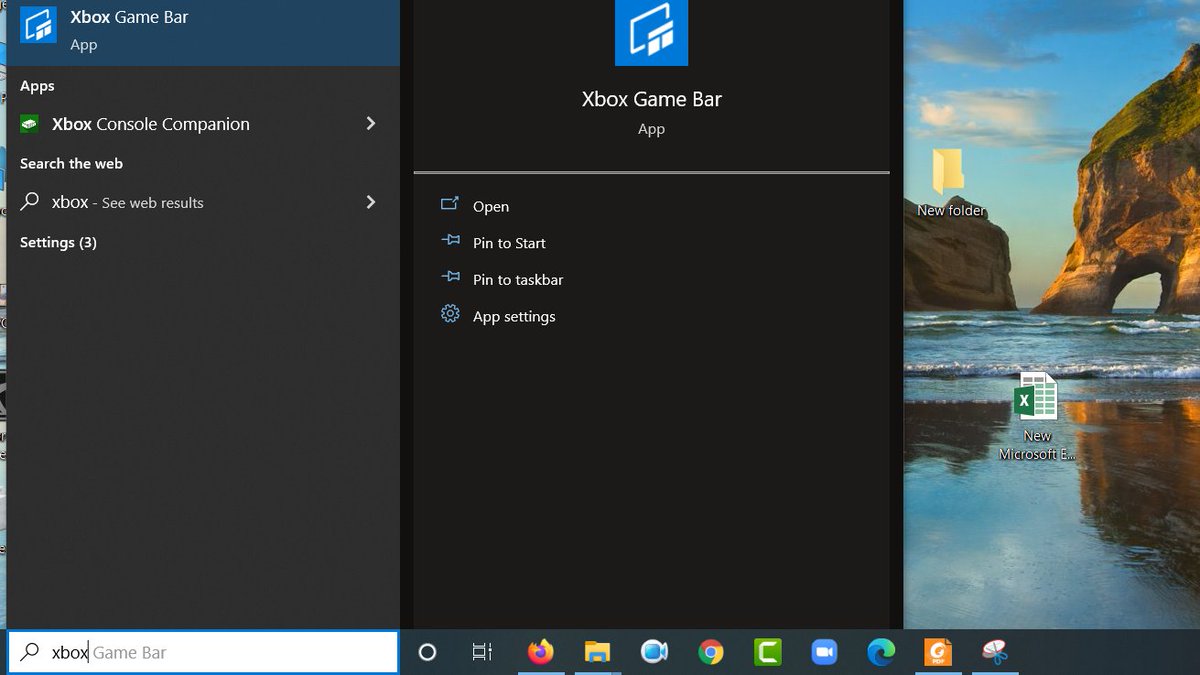Open Camtasia green icon on taskbar
The height and width of the screenshot is (675, 1200).
768,652
